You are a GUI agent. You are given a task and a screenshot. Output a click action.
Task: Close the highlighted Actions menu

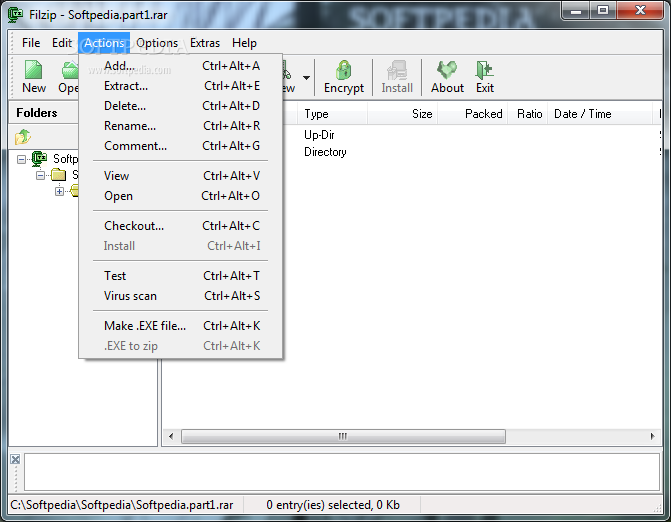point(104,43)
